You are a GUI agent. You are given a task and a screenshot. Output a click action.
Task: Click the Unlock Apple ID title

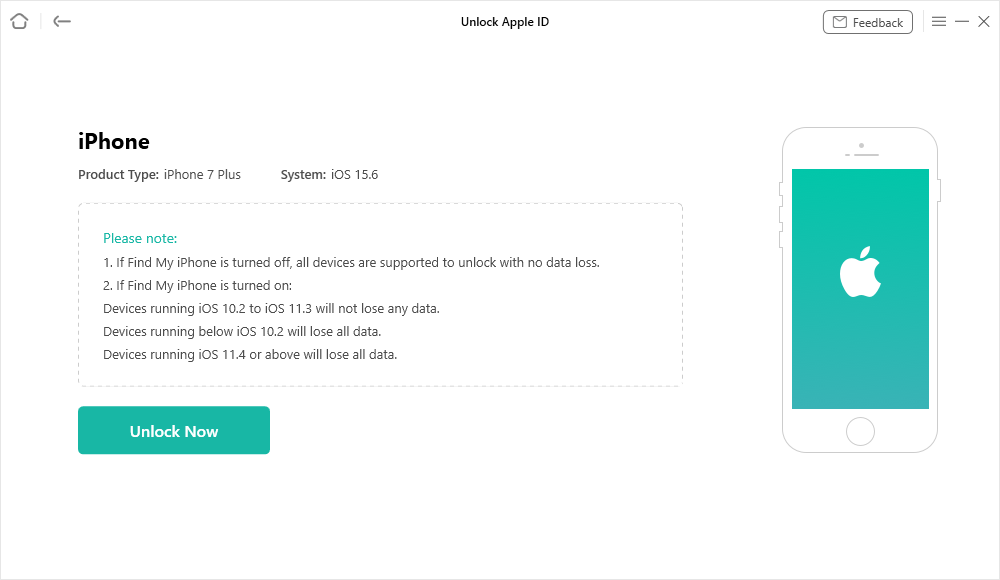(x=505, y=21)
